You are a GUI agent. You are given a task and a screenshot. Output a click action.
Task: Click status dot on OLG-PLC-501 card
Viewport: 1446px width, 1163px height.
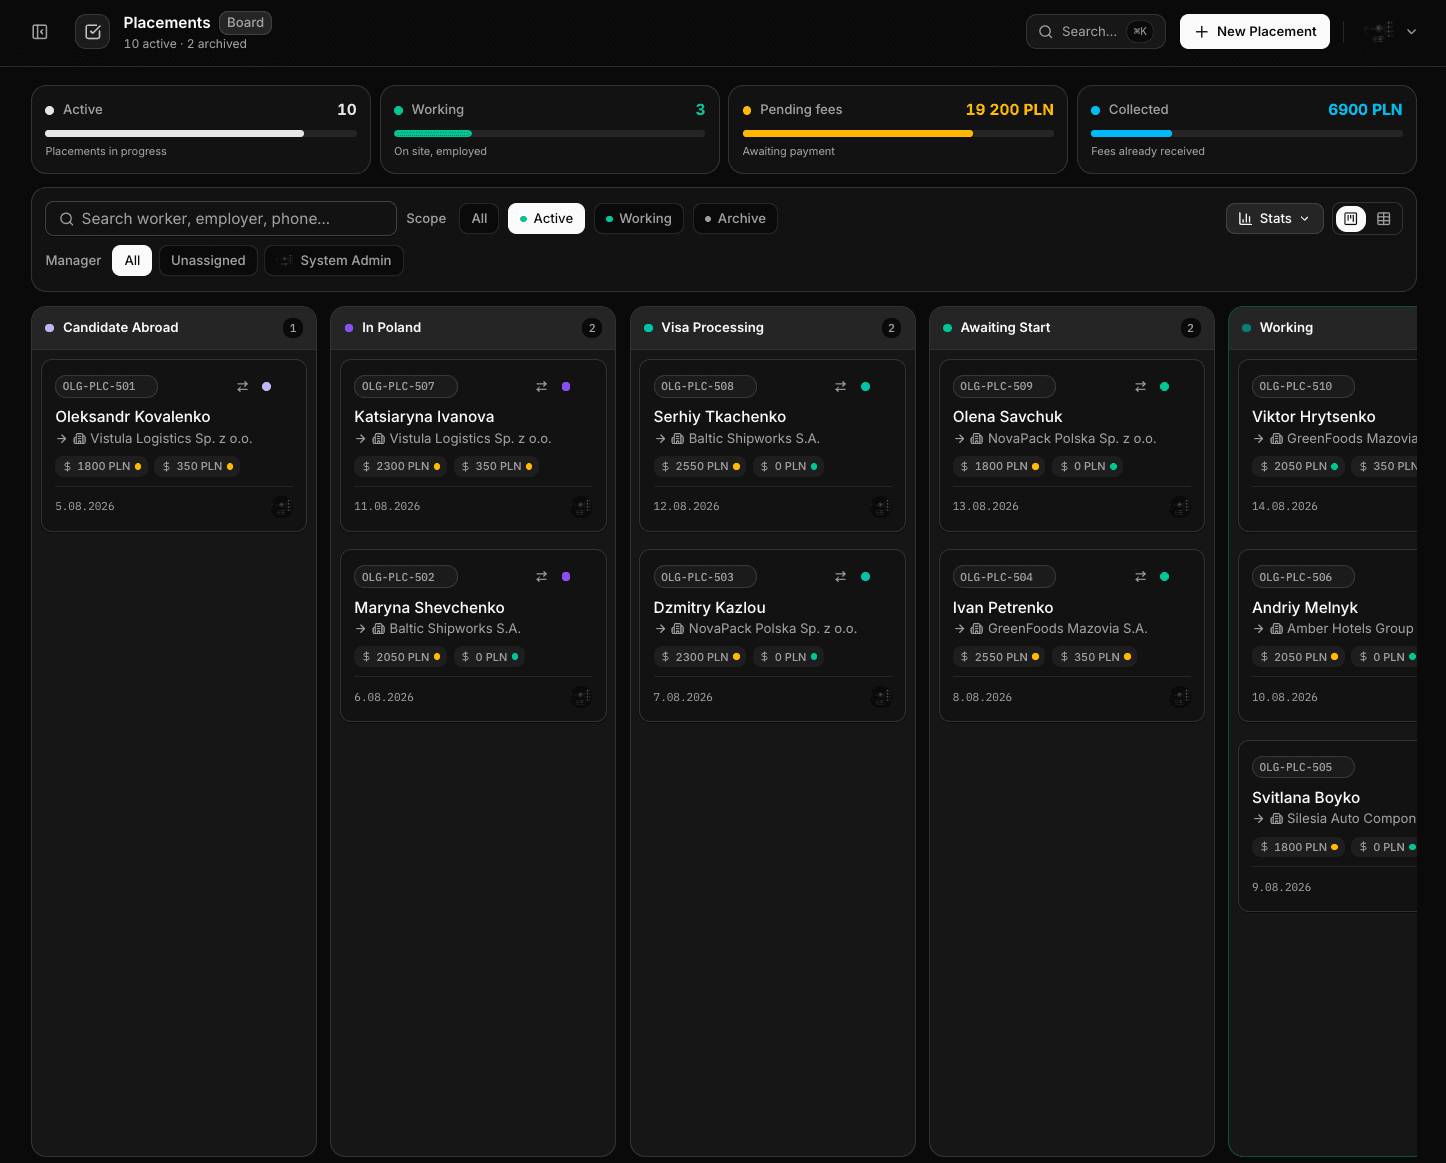(266, 387)
